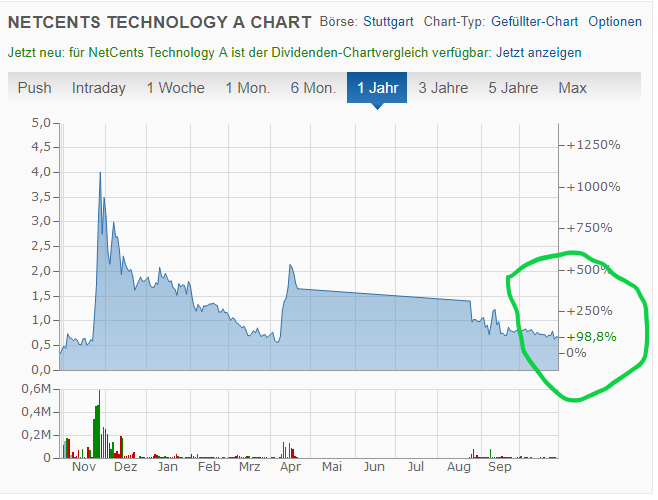Click the Dez month label
The width and height of the screenshot is (658, 500).
(x=125, y=466)
